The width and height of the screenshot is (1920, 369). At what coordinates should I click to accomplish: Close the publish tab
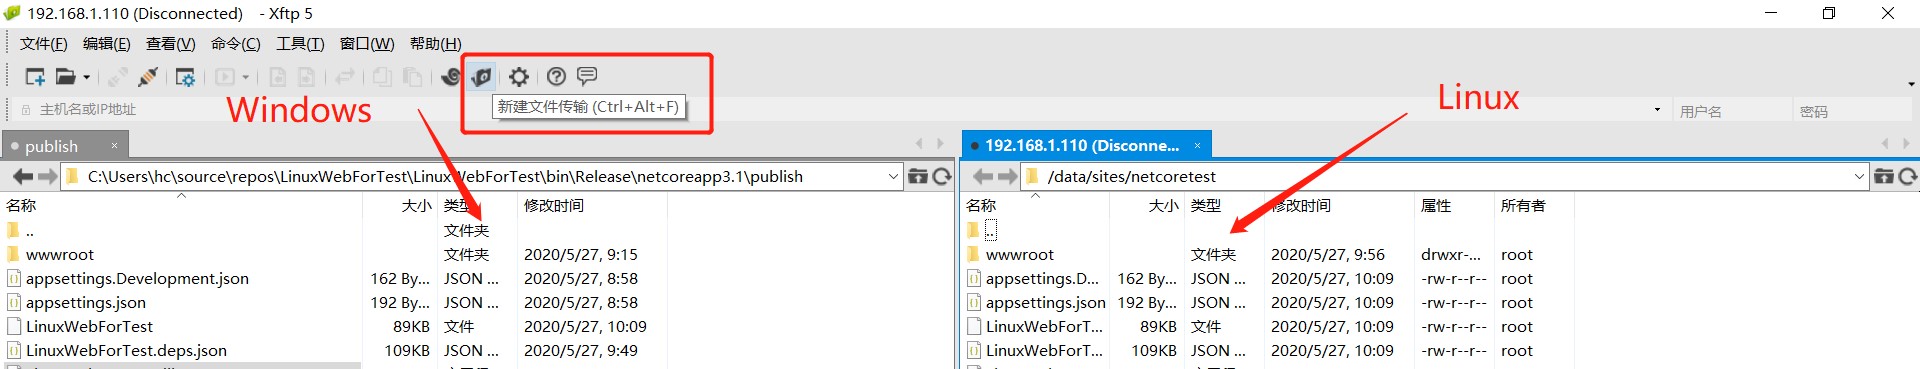click(114, 146)
